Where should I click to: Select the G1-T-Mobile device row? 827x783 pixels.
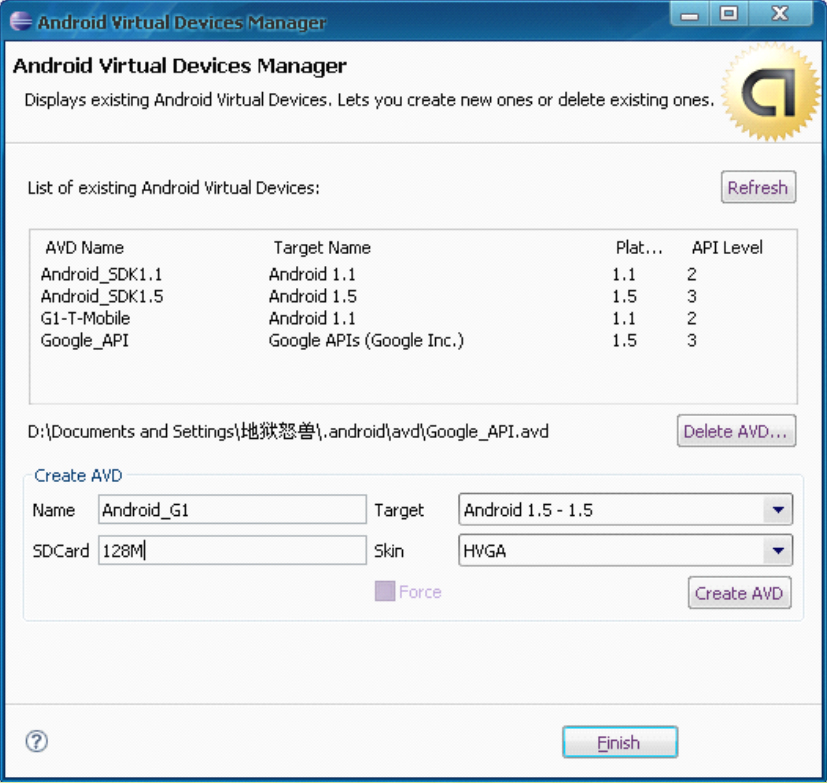pyautogui.click(x=413, y=318)
